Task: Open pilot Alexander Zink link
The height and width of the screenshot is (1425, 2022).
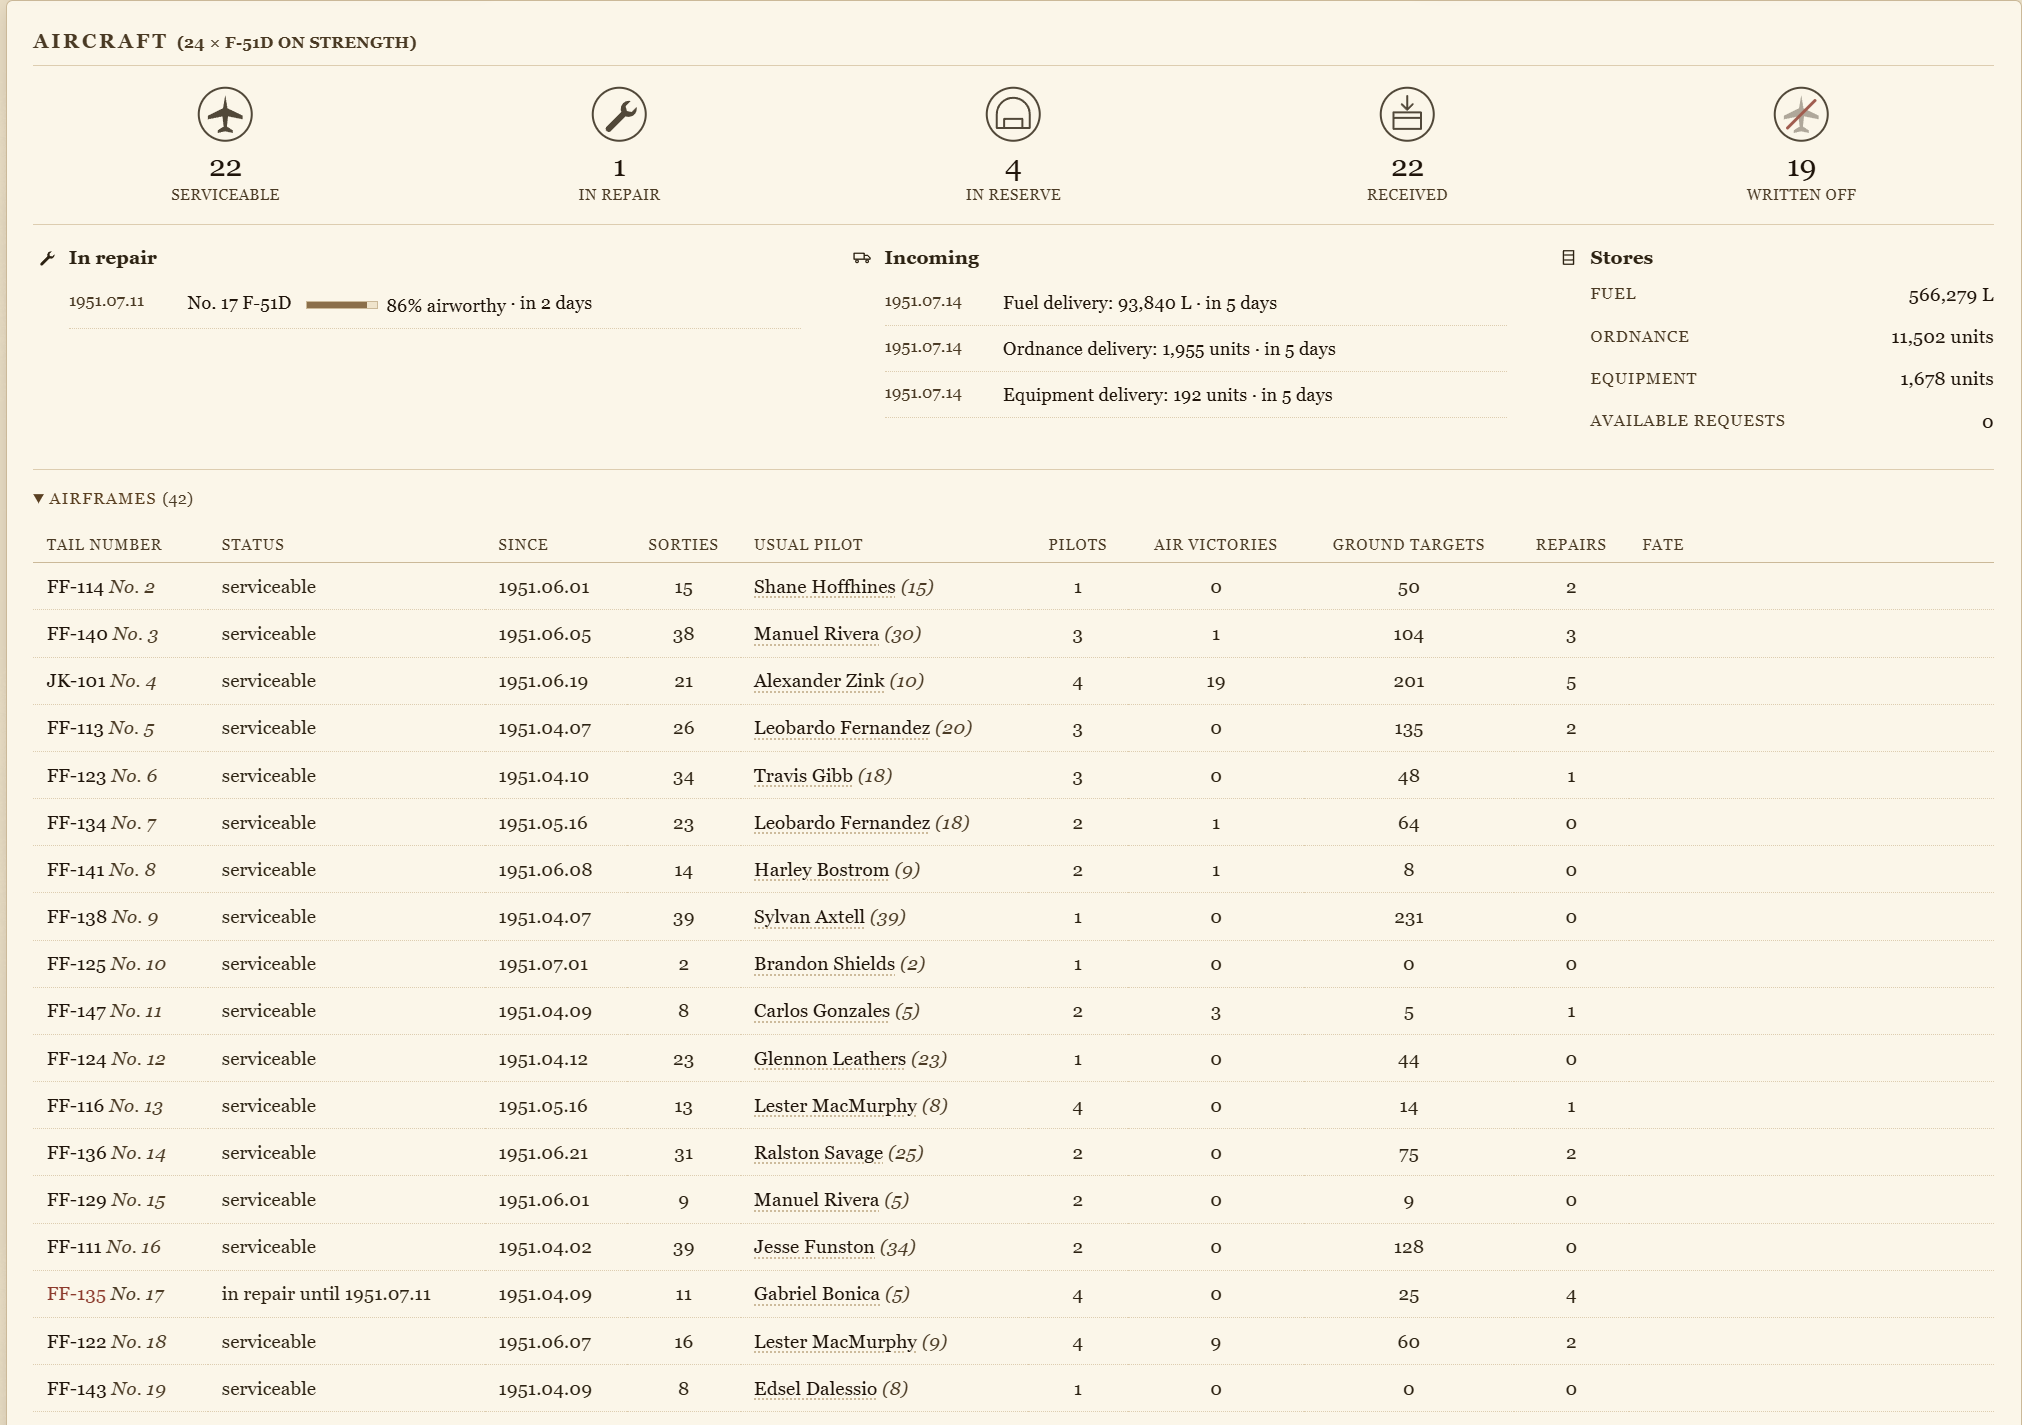Action: click(819, 681)
